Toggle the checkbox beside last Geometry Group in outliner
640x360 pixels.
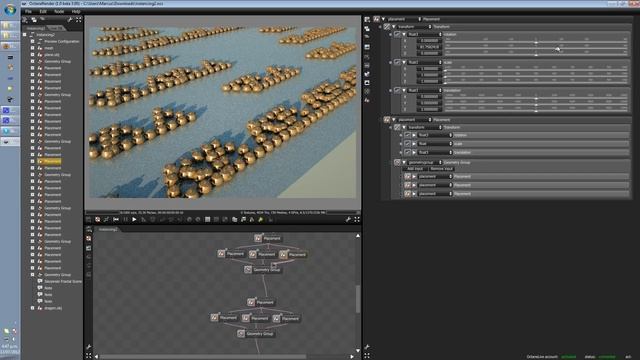33,275
